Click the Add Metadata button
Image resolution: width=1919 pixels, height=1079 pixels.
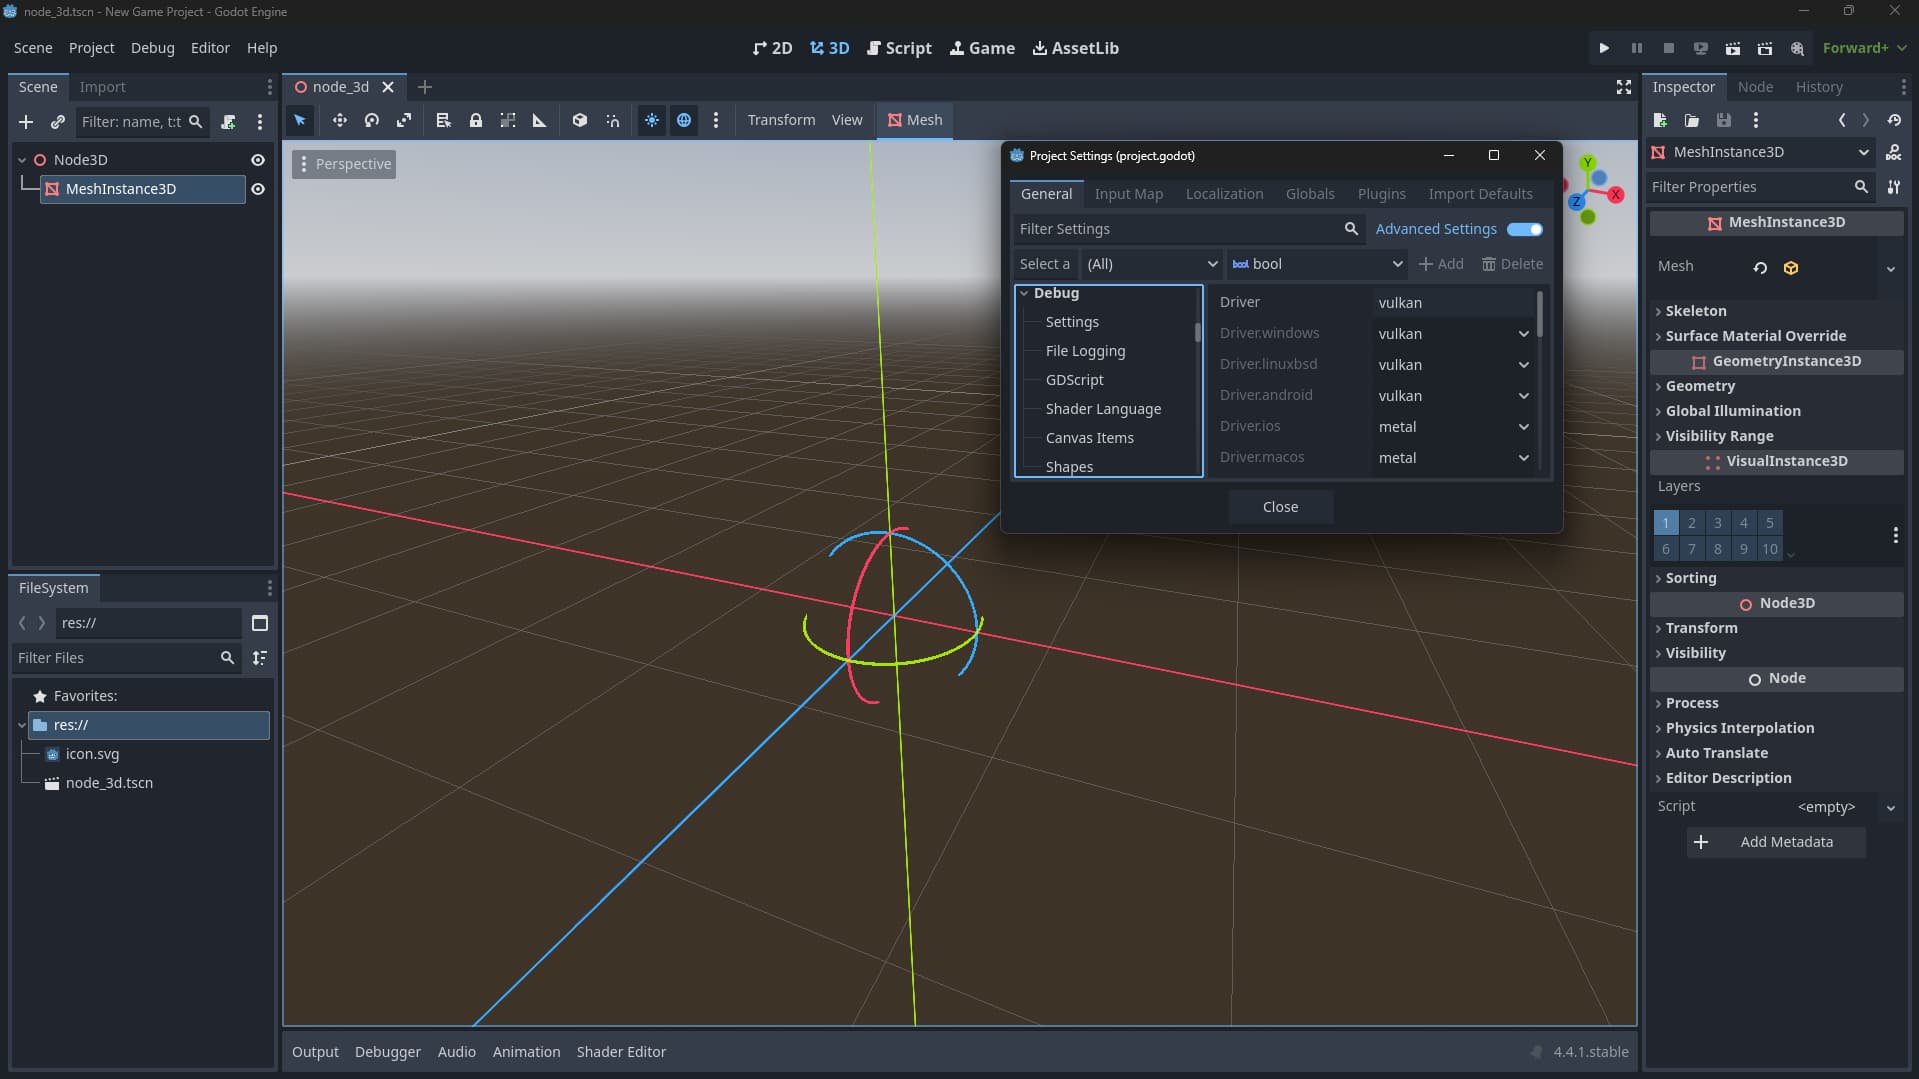(1775, 842)
